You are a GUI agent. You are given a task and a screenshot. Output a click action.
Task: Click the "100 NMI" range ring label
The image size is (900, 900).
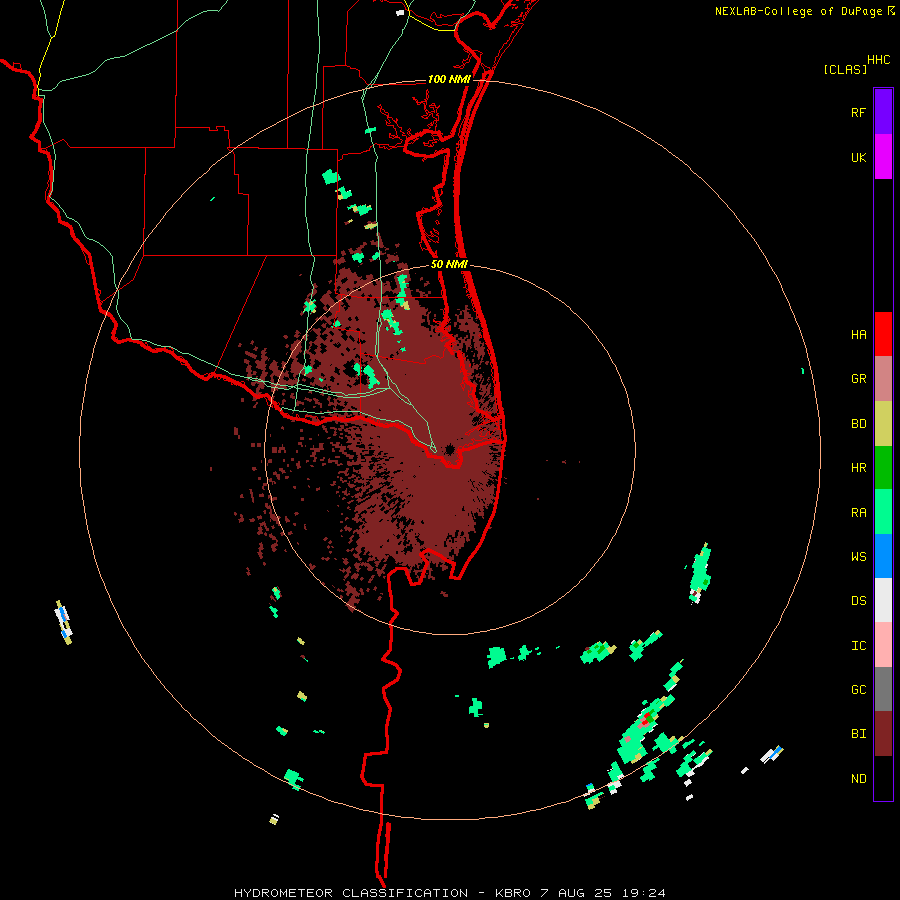(449, 79)
